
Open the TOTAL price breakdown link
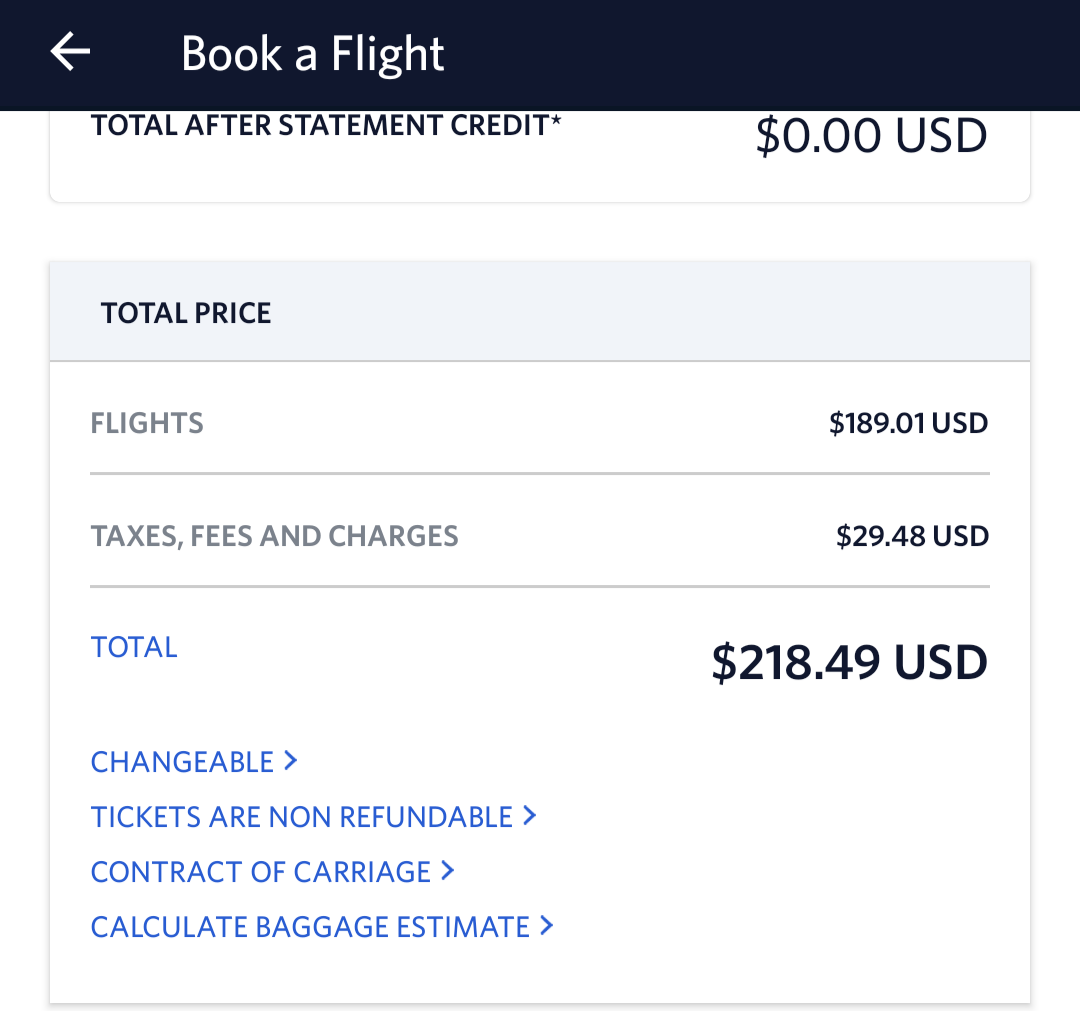coord(134,647)
